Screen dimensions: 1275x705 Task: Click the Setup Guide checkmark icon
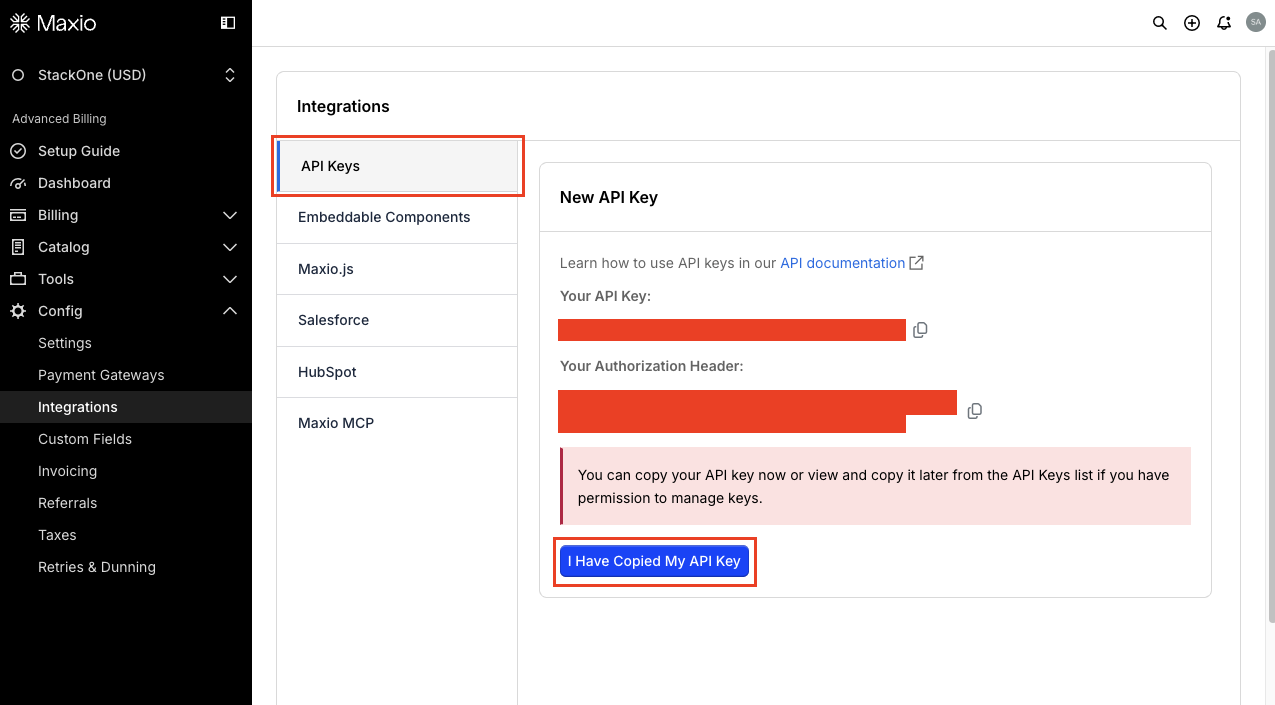click(18, 151)
